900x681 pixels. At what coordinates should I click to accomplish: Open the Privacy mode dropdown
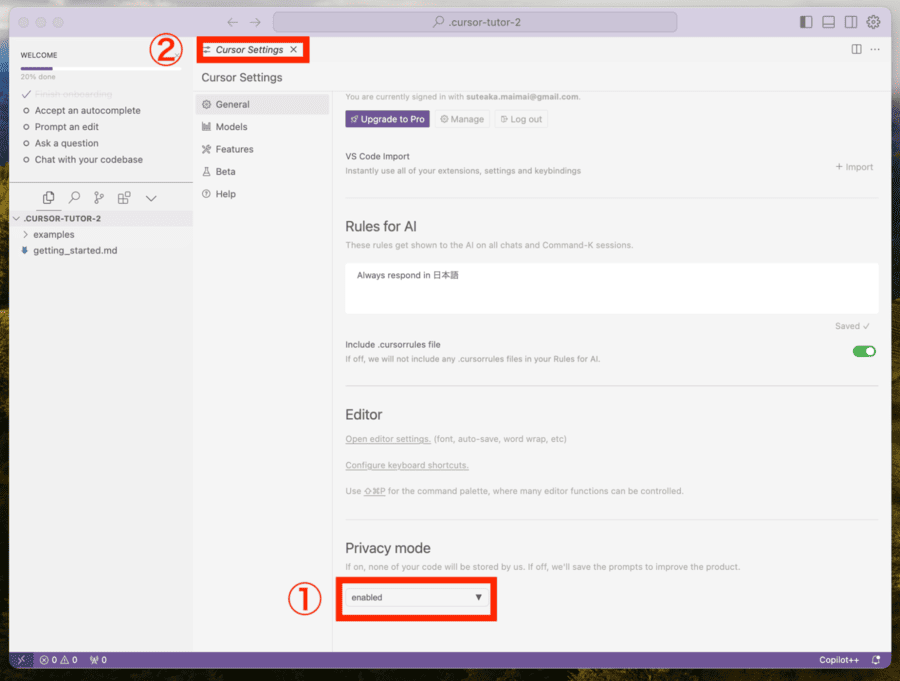(x=417, y=598)
